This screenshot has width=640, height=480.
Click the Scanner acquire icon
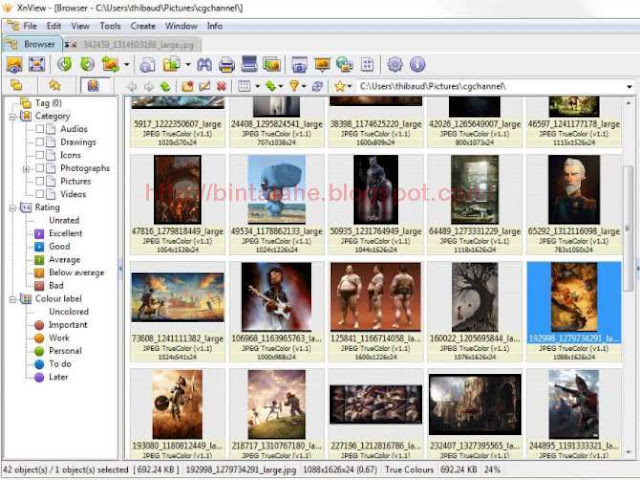tap(249, 64)
